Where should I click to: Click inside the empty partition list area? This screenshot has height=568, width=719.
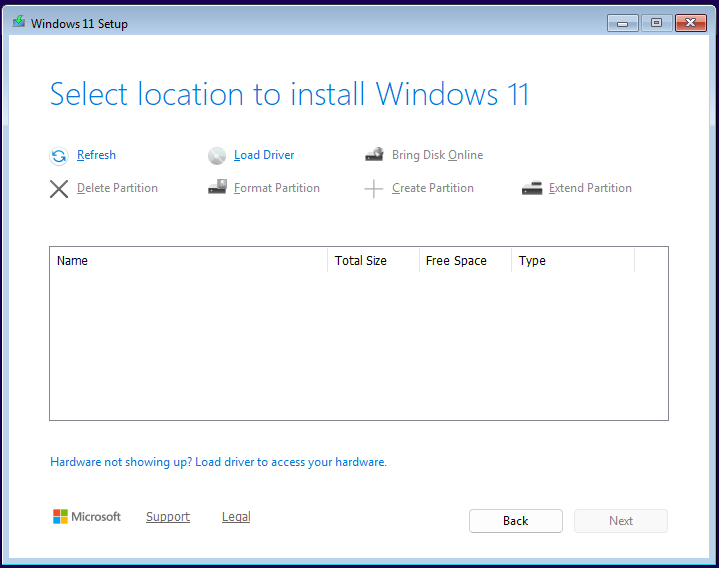(358, 345)
